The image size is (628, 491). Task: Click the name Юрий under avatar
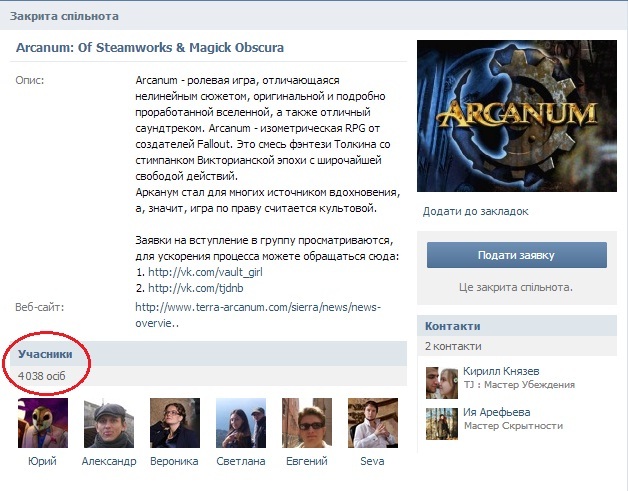click(42, 461)
